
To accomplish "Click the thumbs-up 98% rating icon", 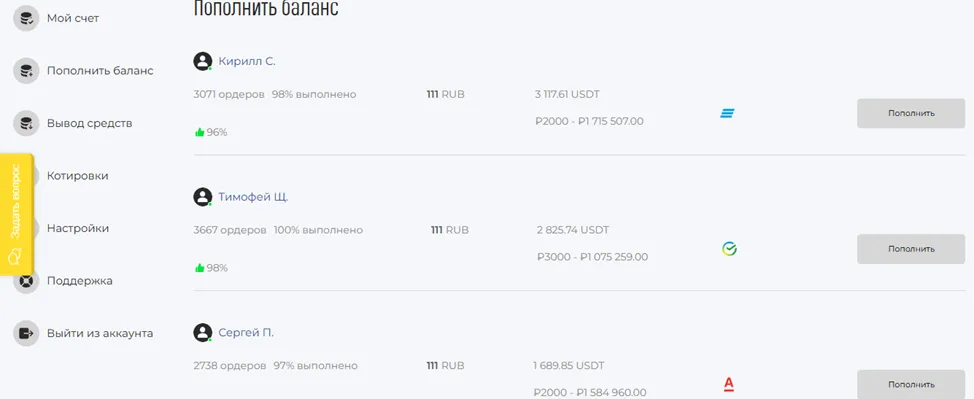I will pos(199,268).
